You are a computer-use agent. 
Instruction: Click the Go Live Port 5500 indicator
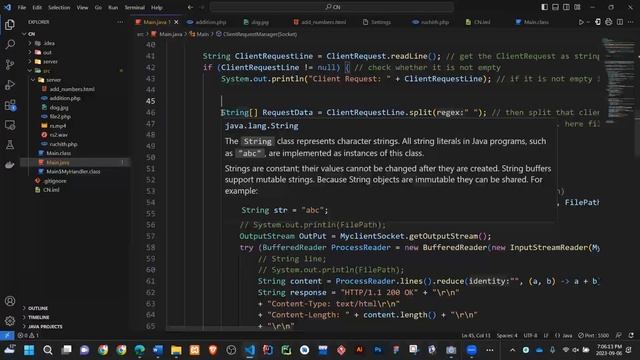point(593,336)
